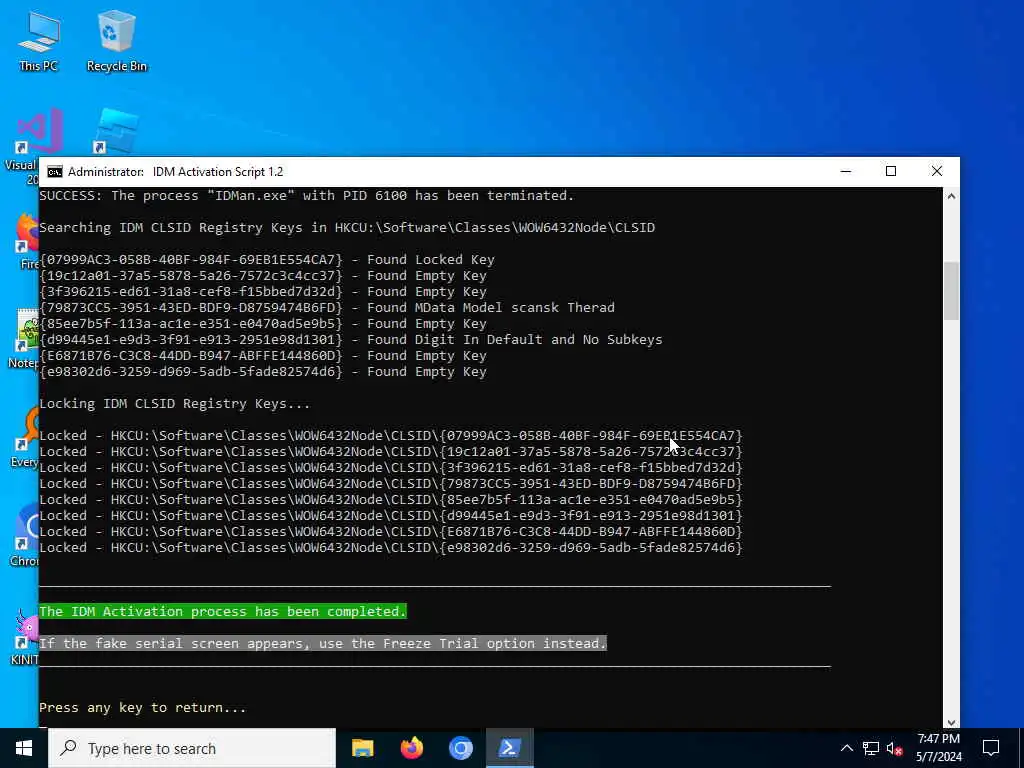Open the notification center icon
Screen dimensions: 1024x768
pos(991,748)
